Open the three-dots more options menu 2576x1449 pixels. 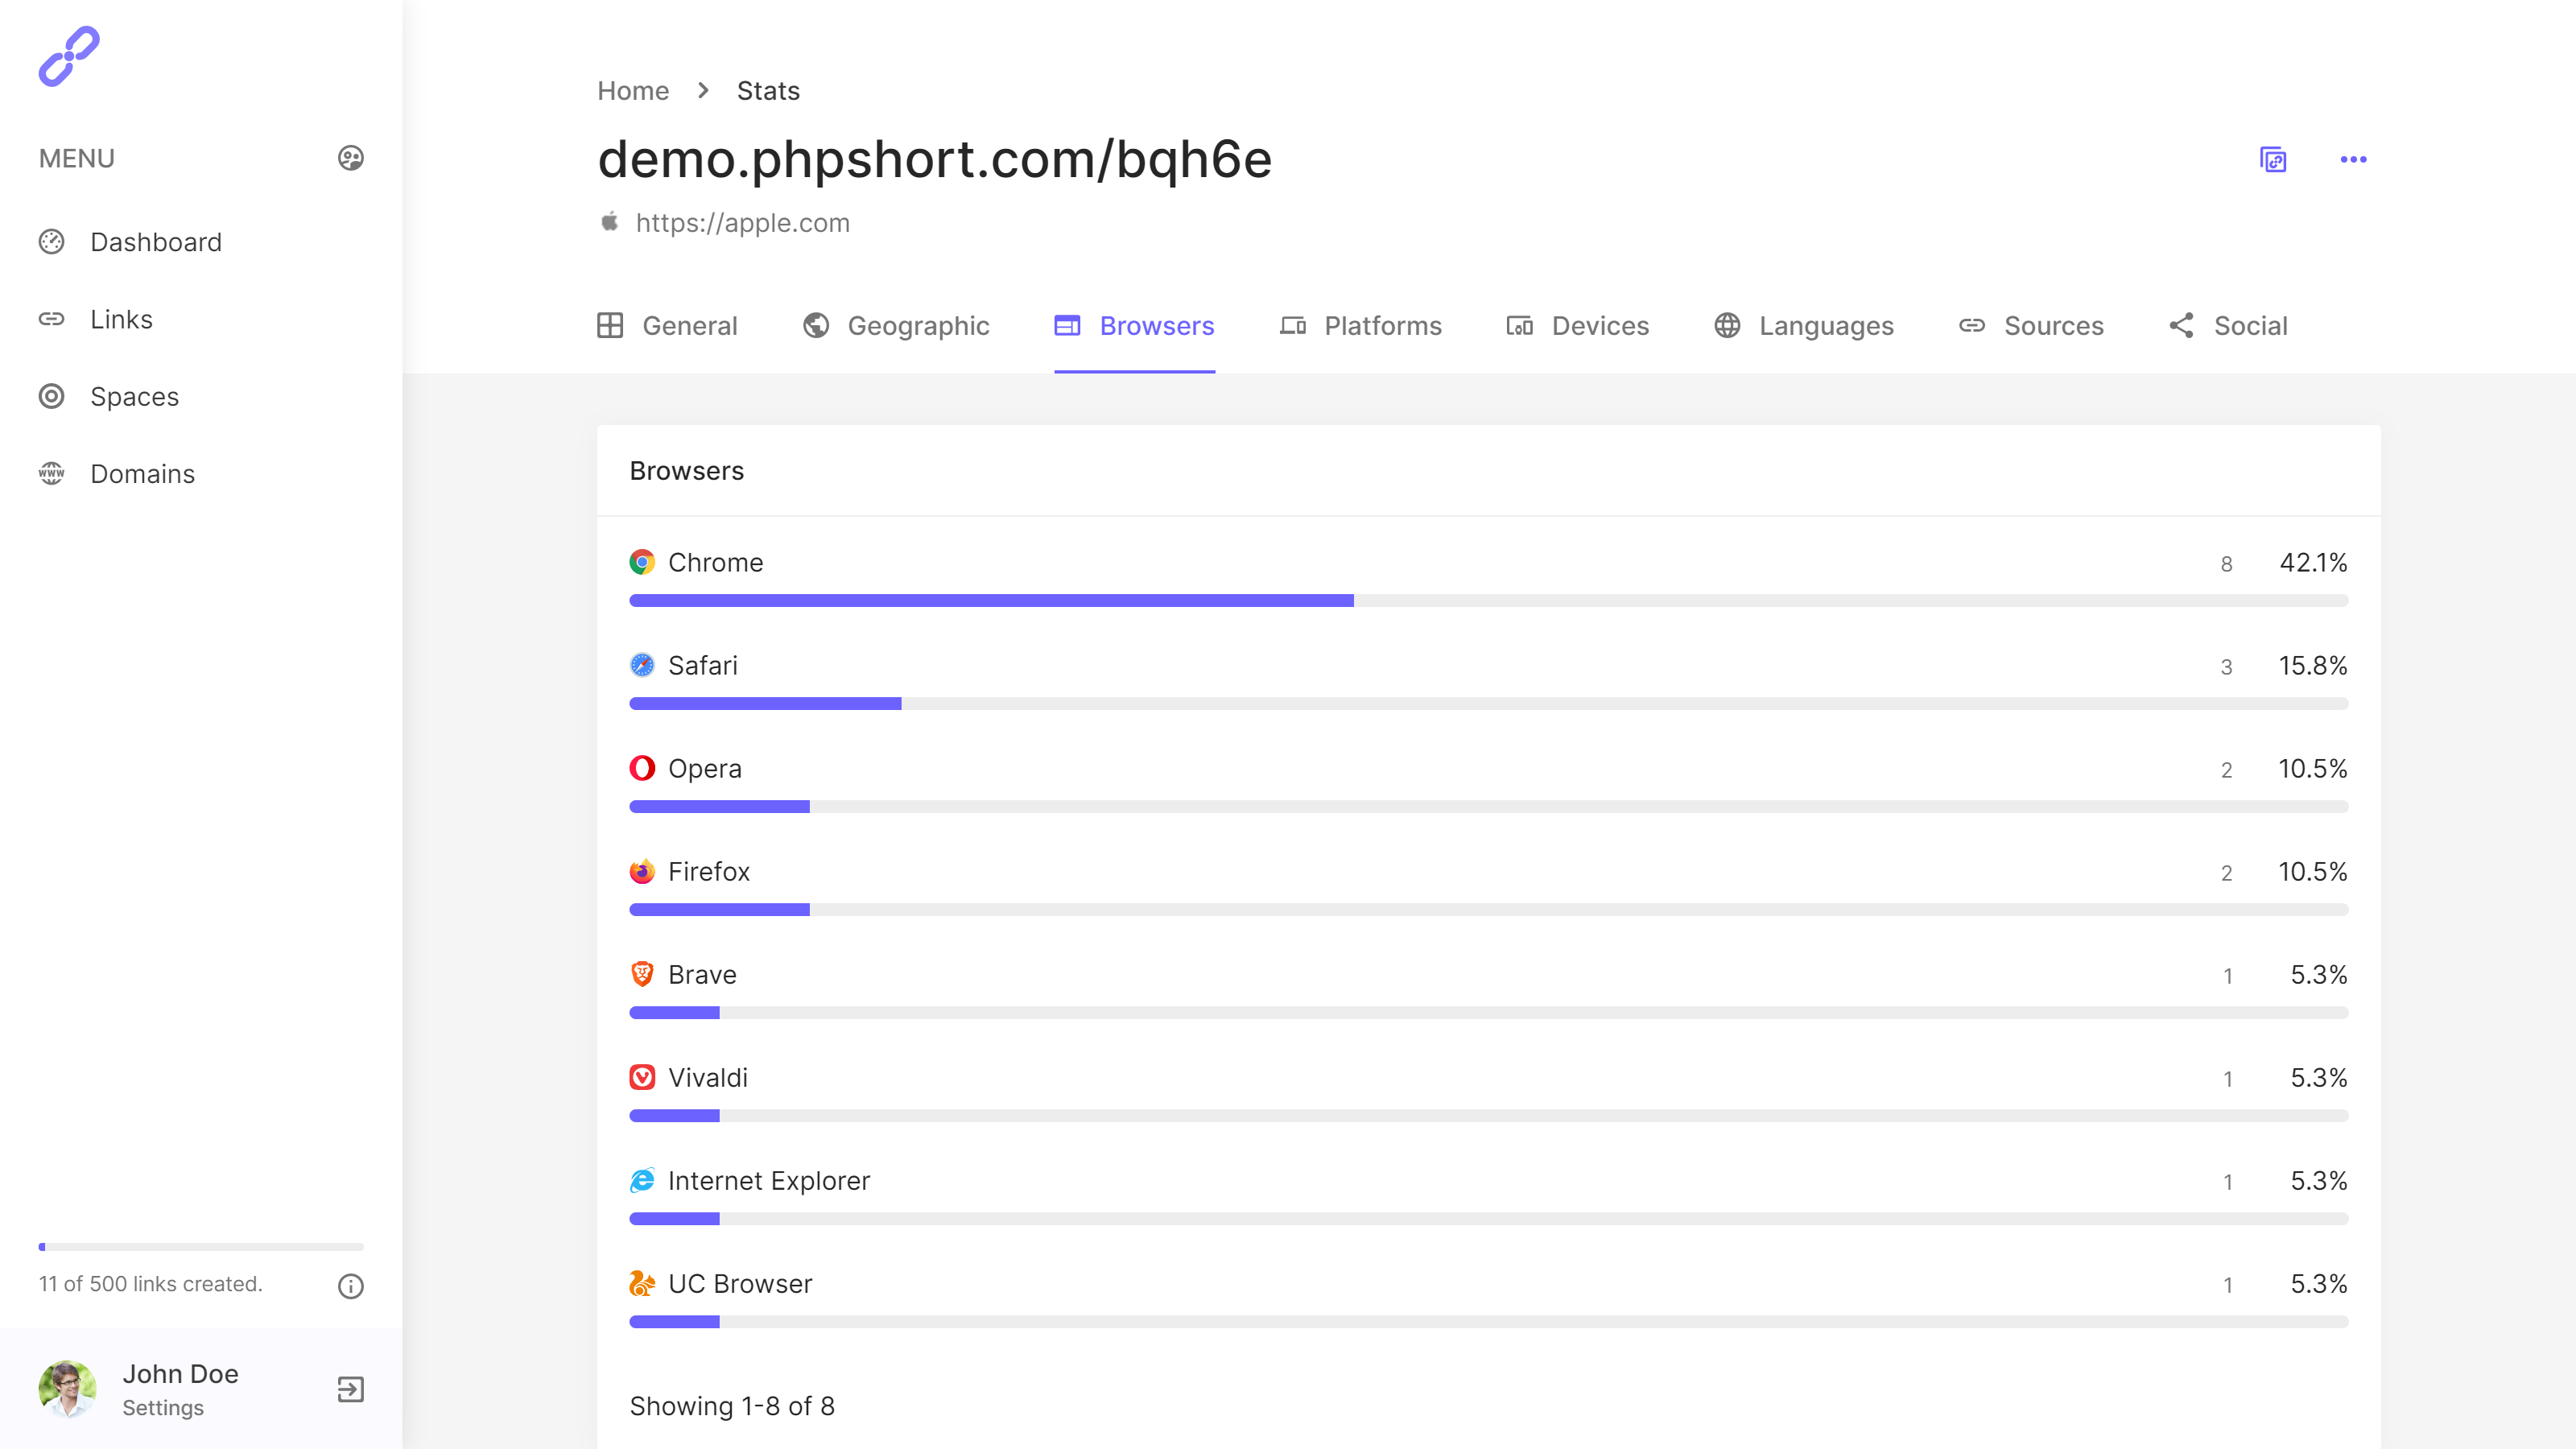tap(2353, 160)
